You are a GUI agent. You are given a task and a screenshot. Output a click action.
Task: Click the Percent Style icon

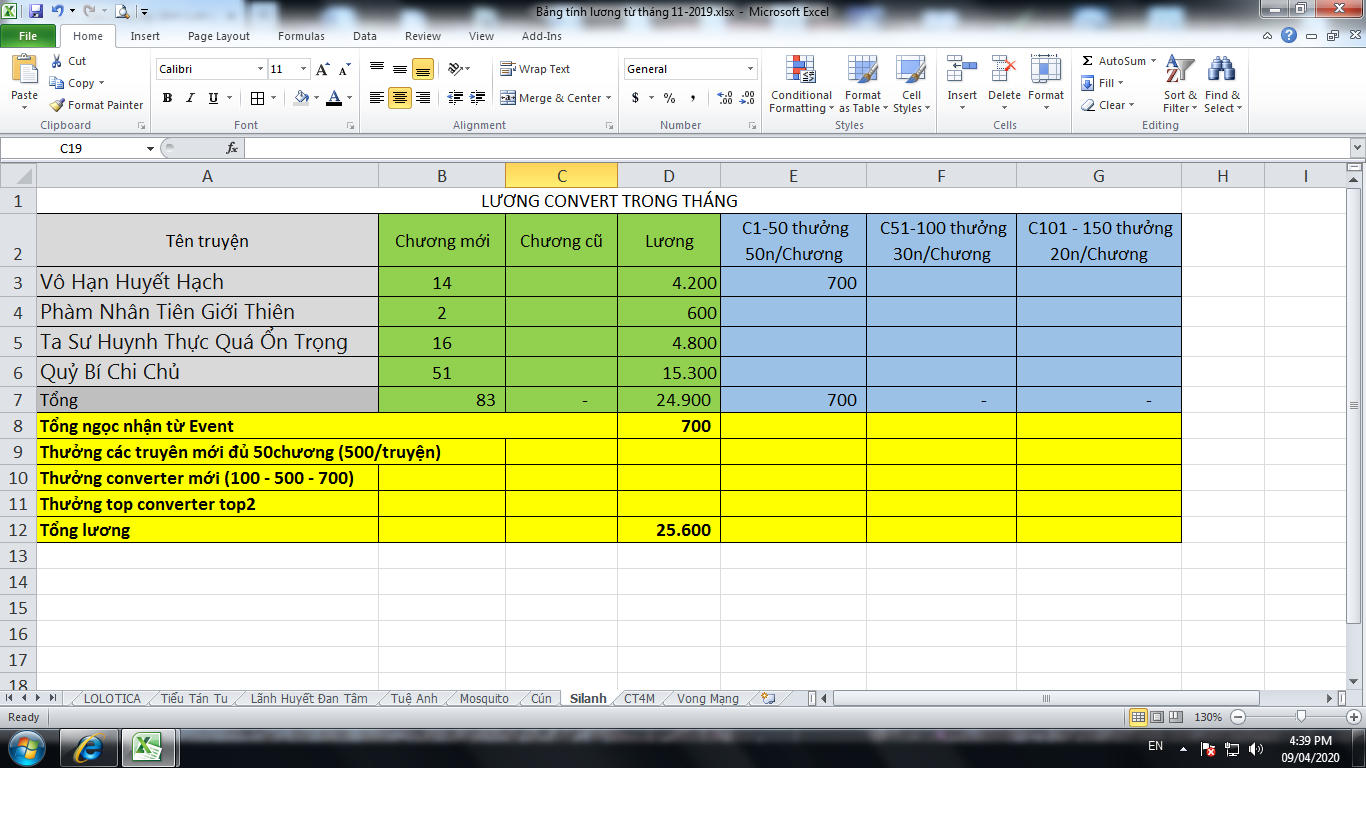669,98
